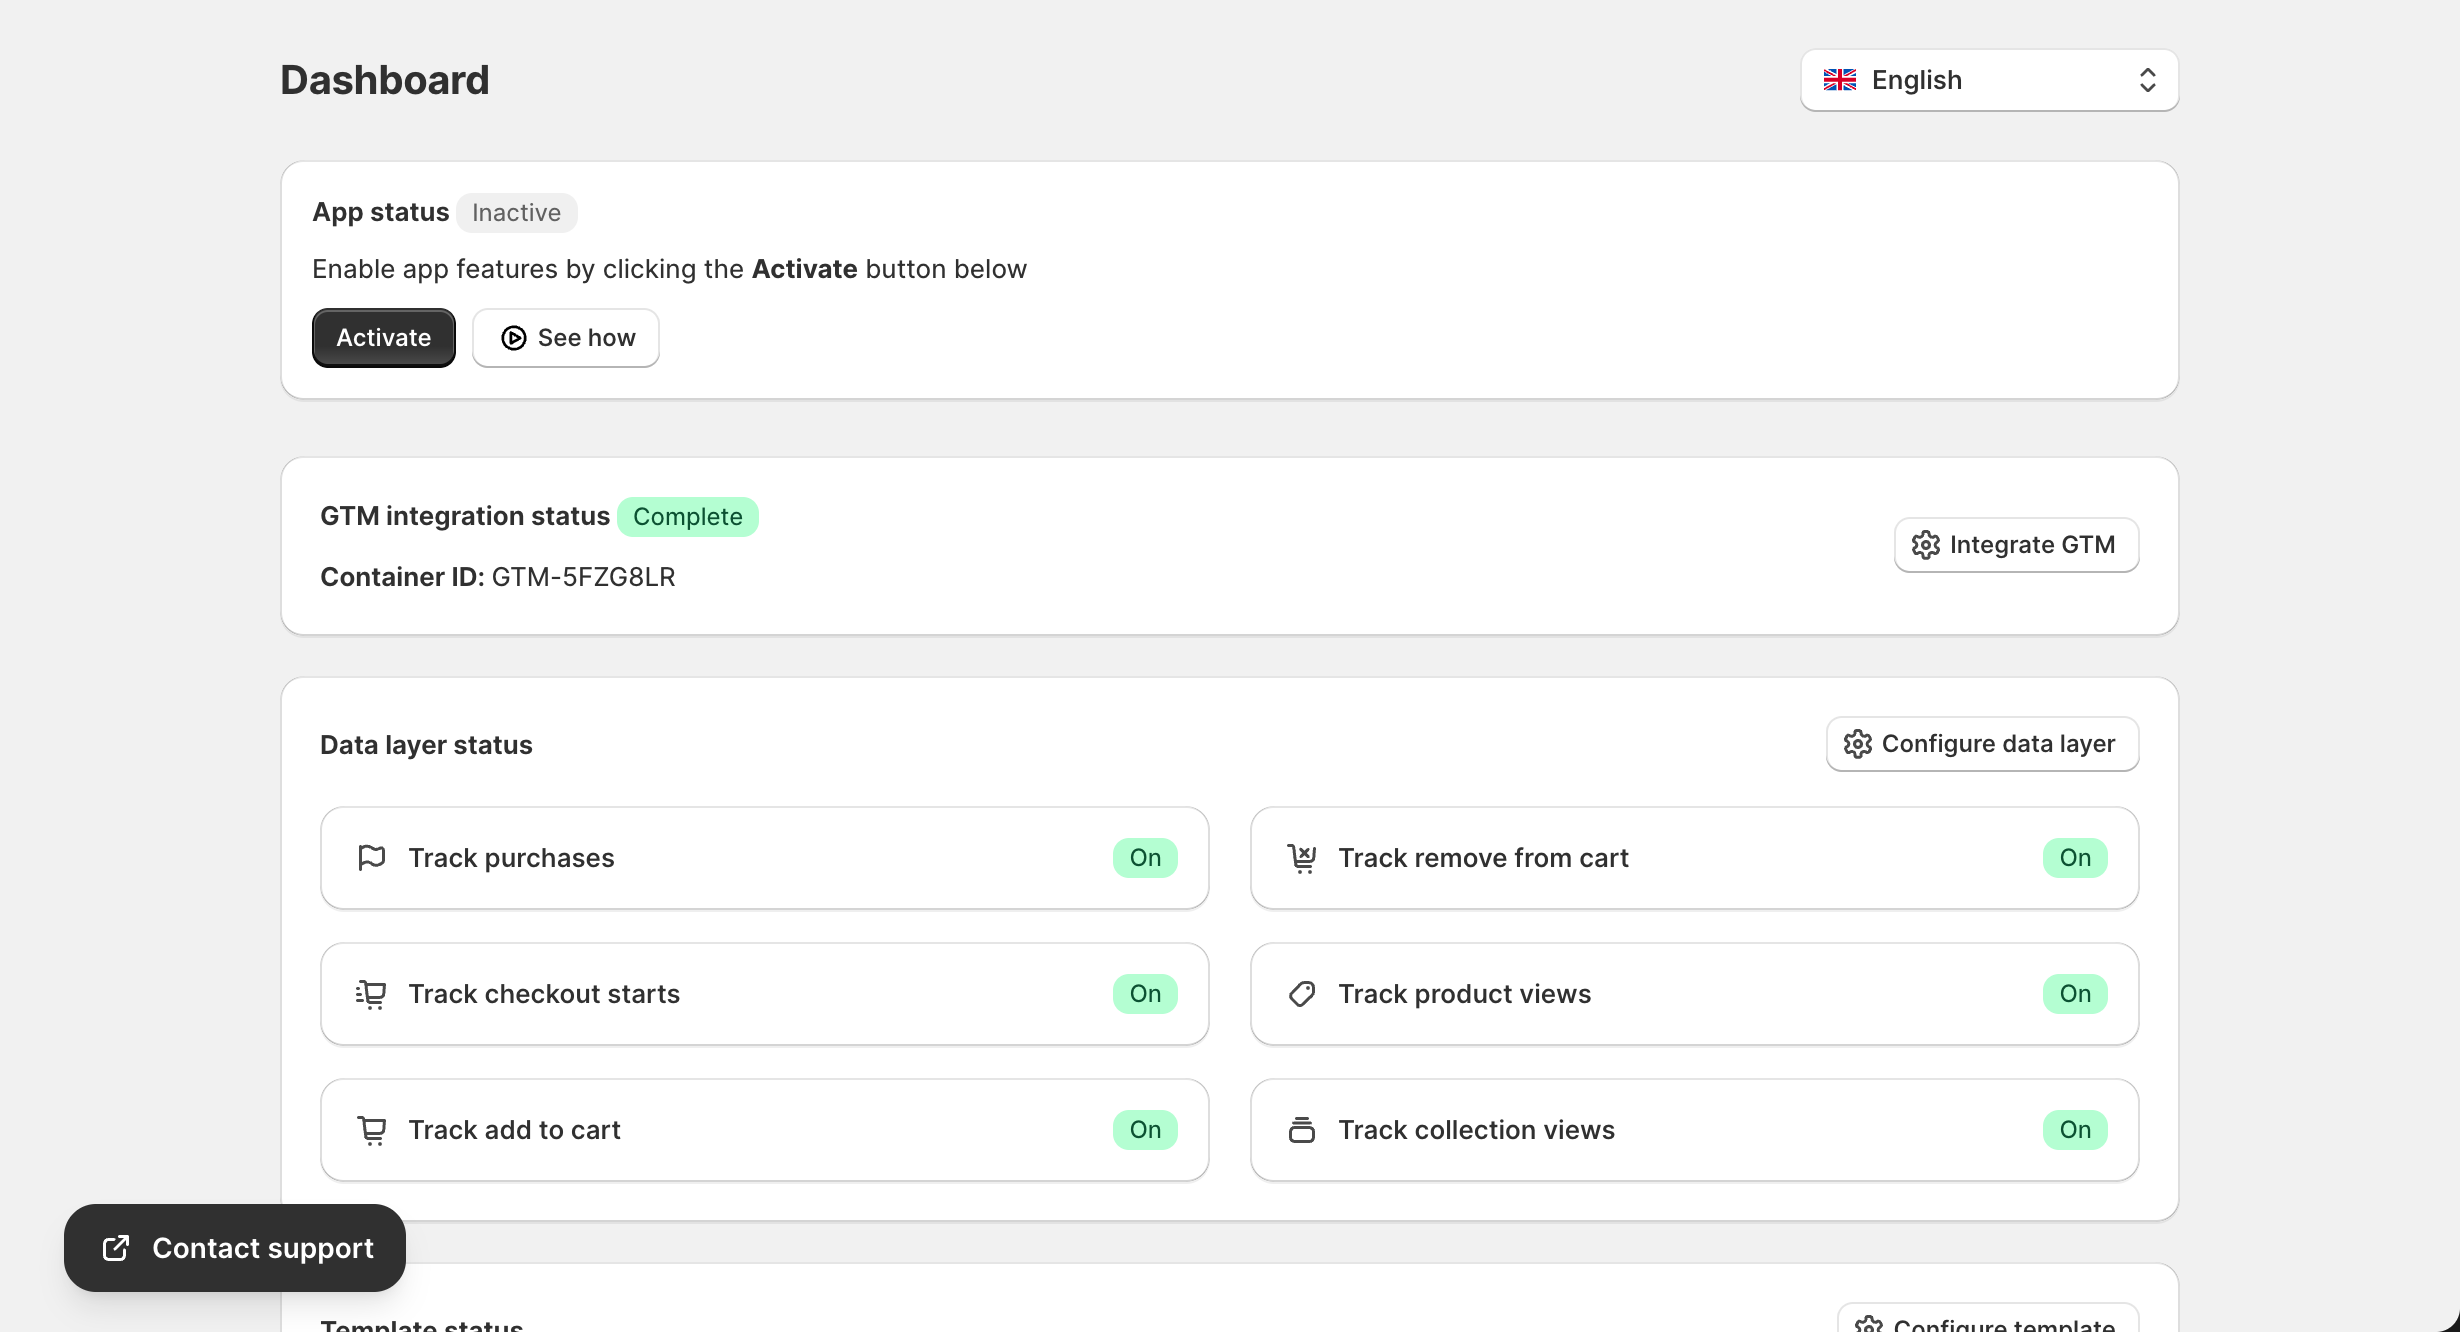
Task: Click the add-to-cart icon
Action: tap(371, 1129)
